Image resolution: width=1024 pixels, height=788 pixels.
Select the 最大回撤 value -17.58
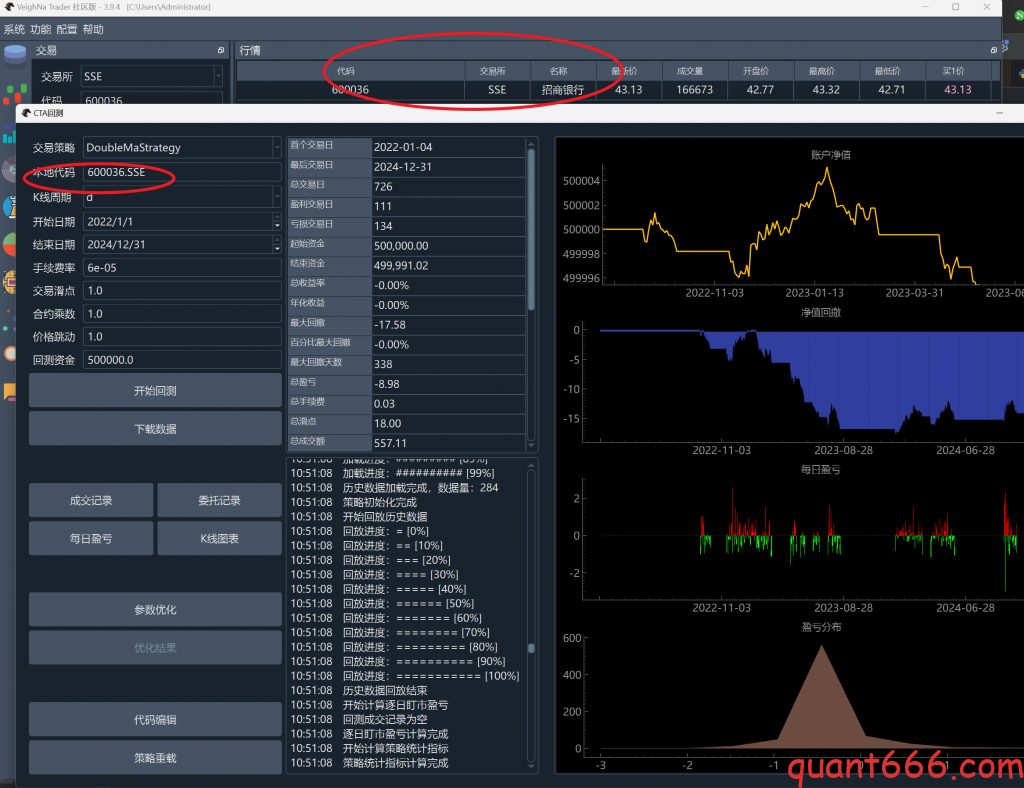pos(448,324)
